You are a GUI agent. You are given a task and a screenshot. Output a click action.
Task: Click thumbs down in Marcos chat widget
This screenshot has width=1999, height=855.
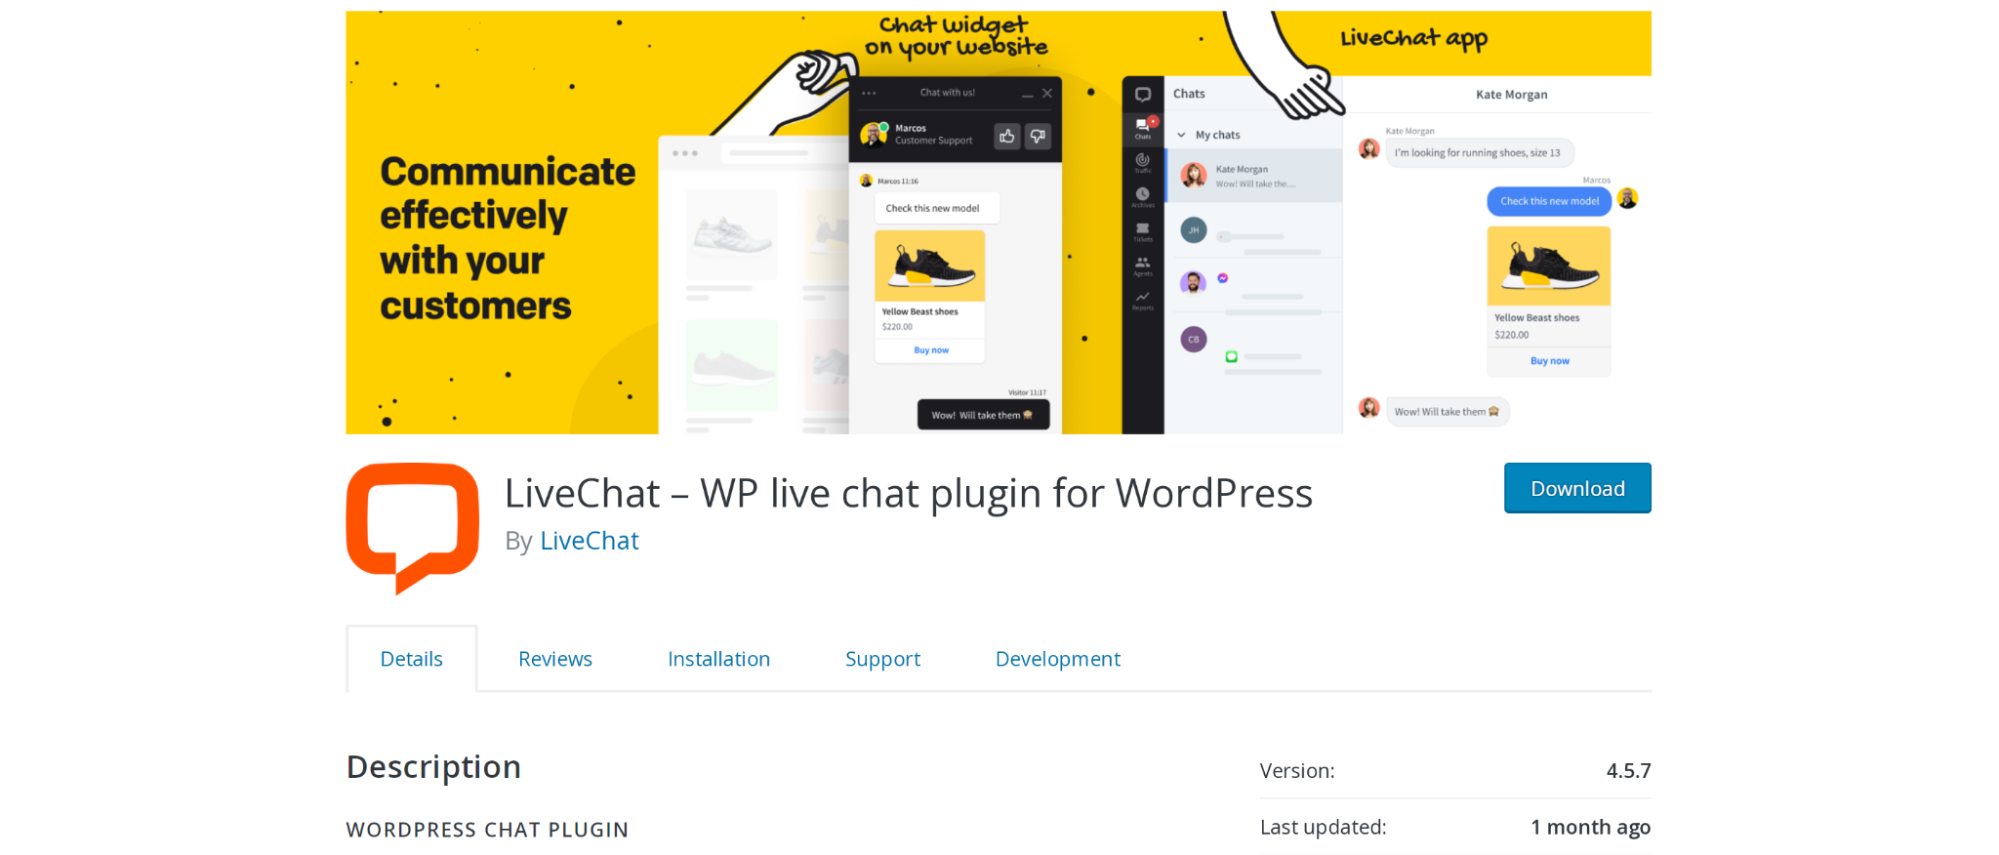pyautogui.click(x=1038, y=136)
